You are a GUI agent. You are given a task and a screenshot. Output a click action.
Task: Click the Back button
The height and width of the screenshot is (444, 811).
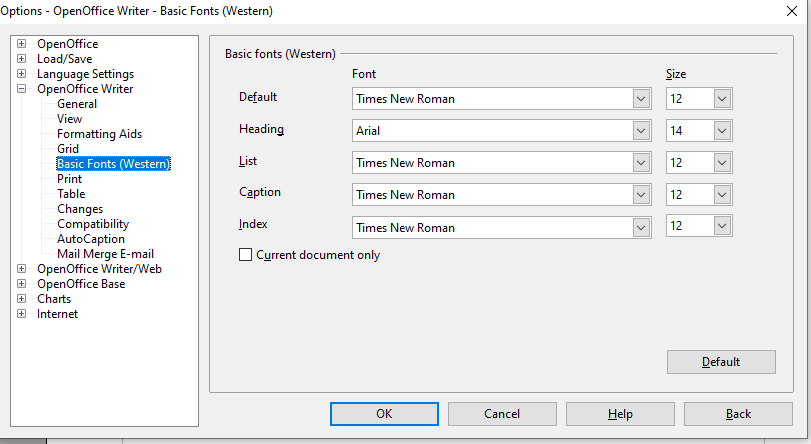(x=738, y=414)
